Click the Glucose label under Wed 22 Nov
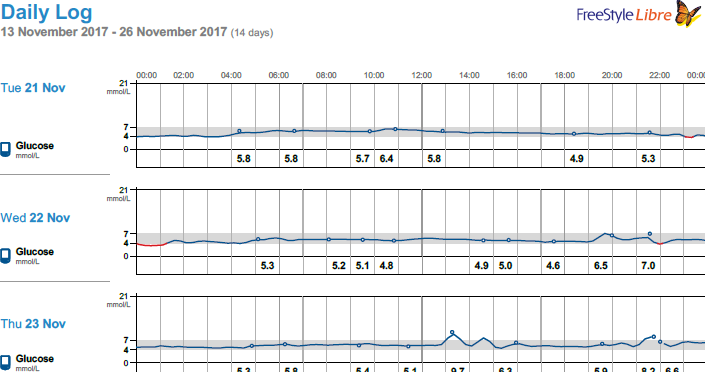Screen dimensions: 705x372 point(35,252)
